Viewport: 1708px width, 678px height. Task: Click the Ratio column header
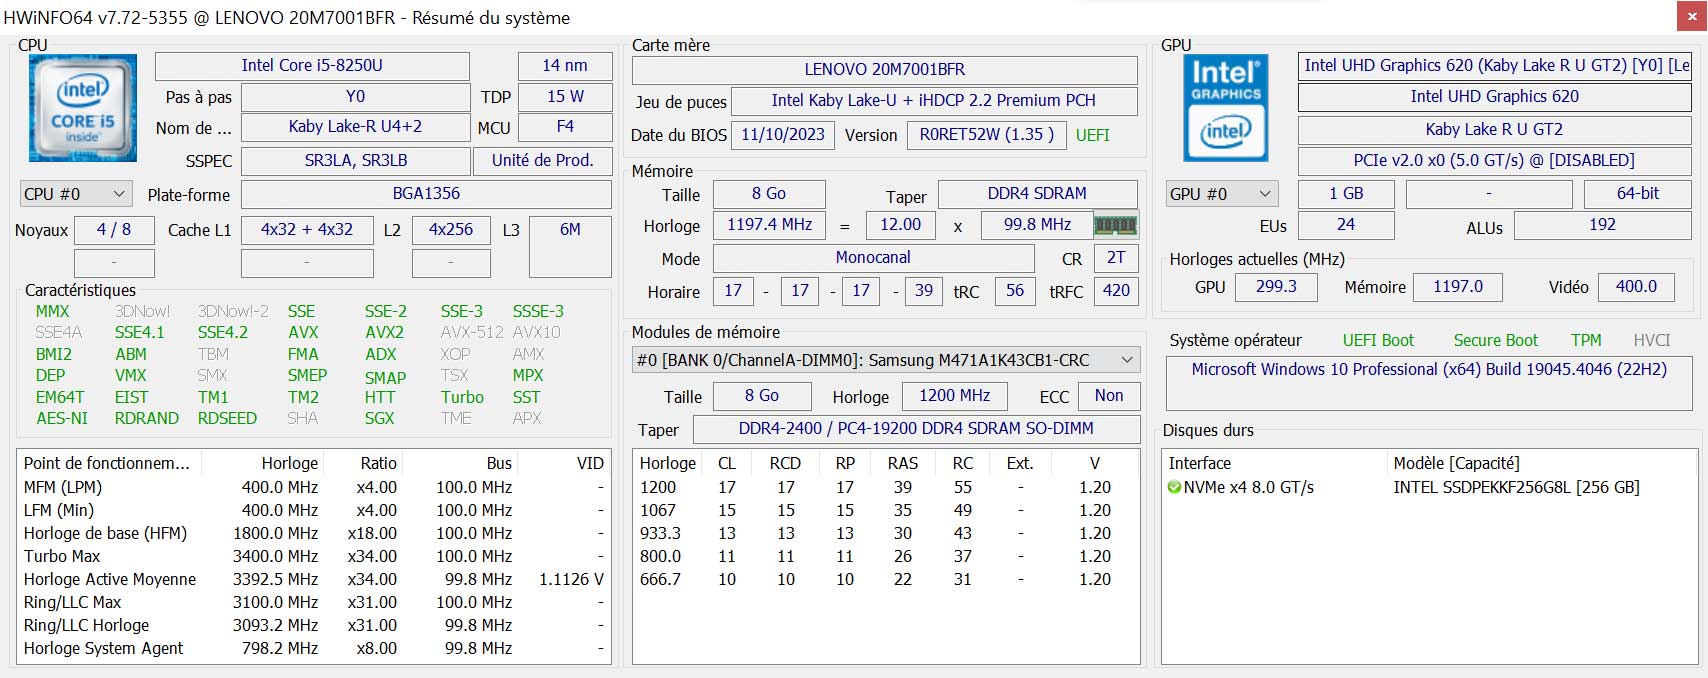[378, 463]
